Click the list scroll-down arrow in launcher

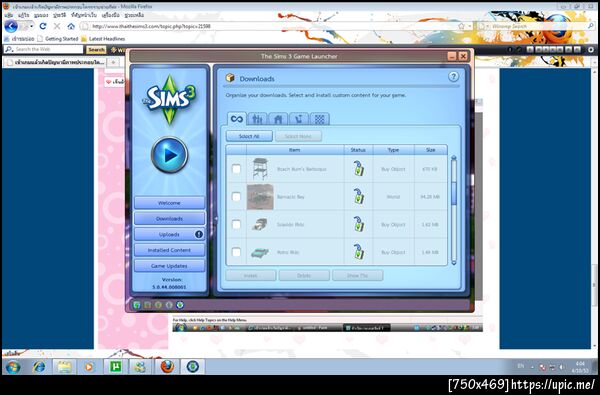[454, 263]
